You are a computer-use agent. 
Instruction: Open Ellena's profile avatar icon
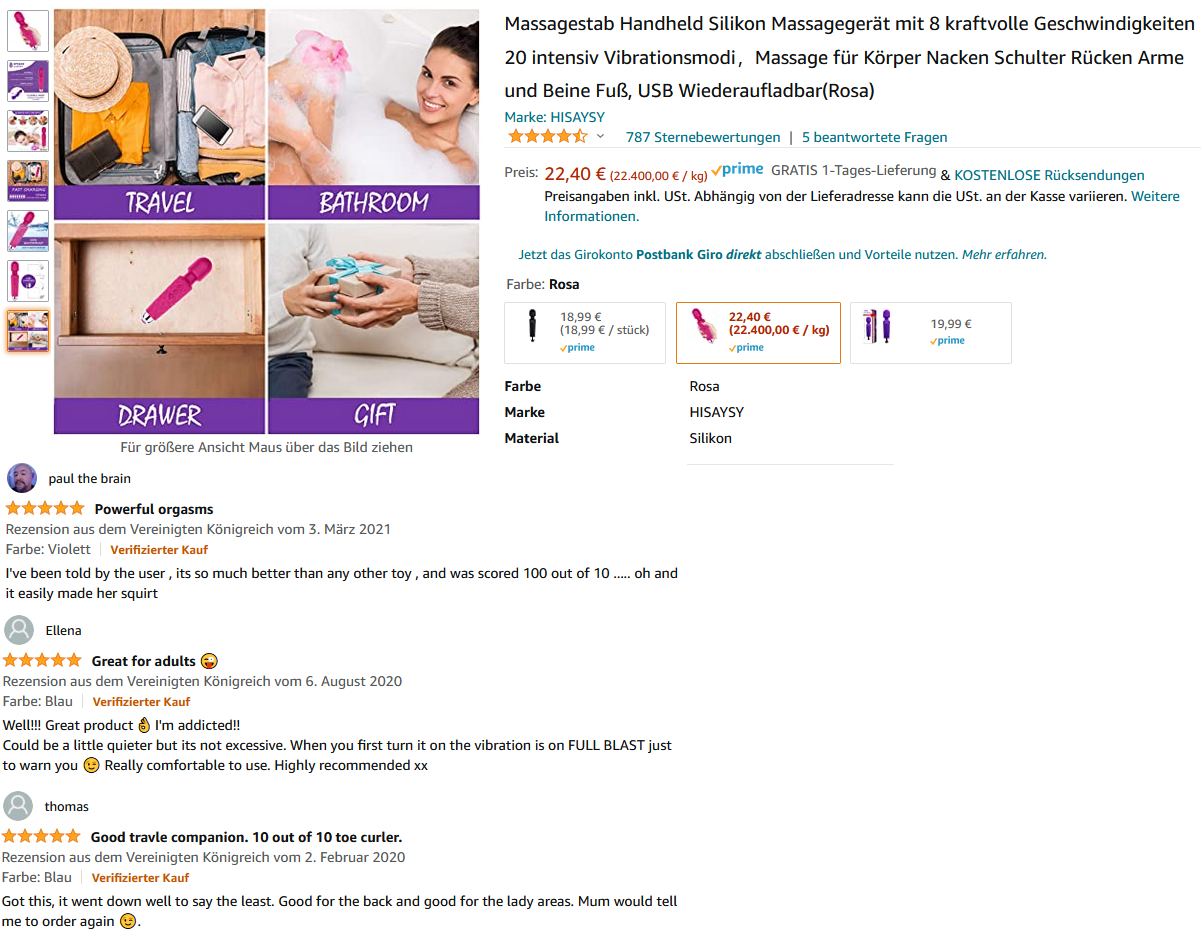tap(19, 630)
